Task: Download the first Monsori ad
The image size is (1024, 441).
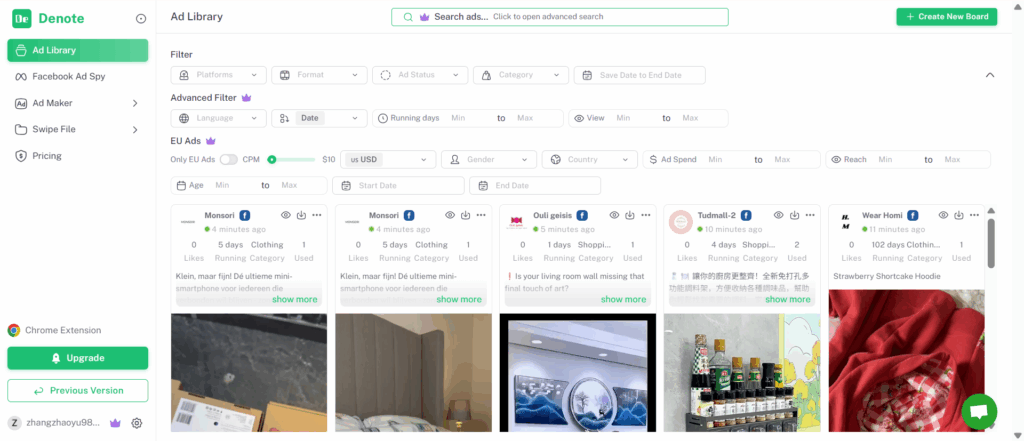Action: click(x=301, y=215)
